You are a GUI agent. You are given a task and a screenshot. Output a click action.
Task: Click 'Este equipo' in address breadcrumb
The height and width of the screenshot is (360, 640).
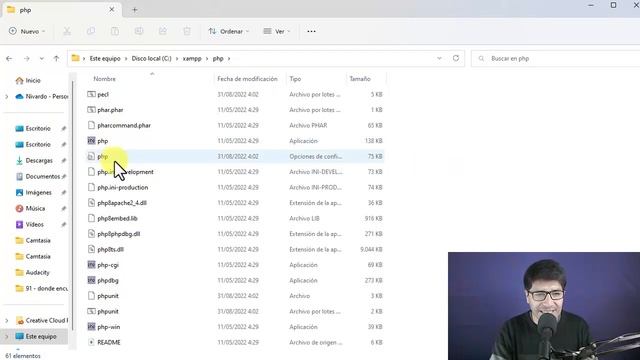point(105,59)
